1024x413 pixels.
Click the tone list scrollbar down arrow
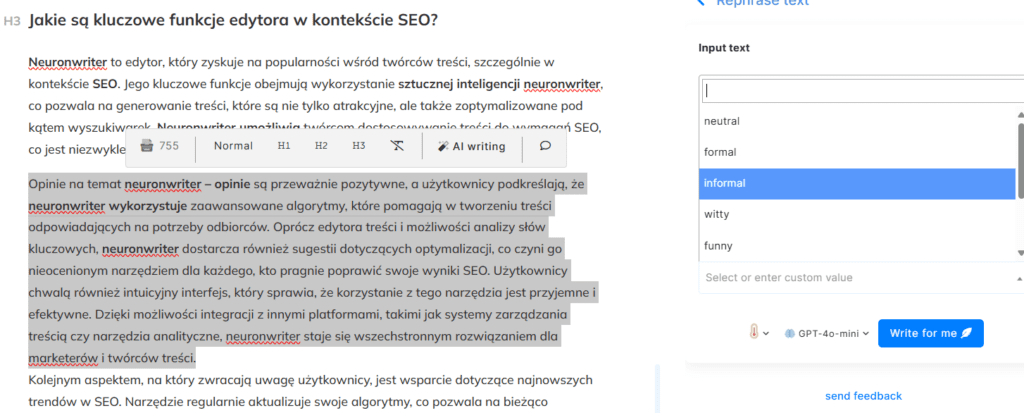1020,254
